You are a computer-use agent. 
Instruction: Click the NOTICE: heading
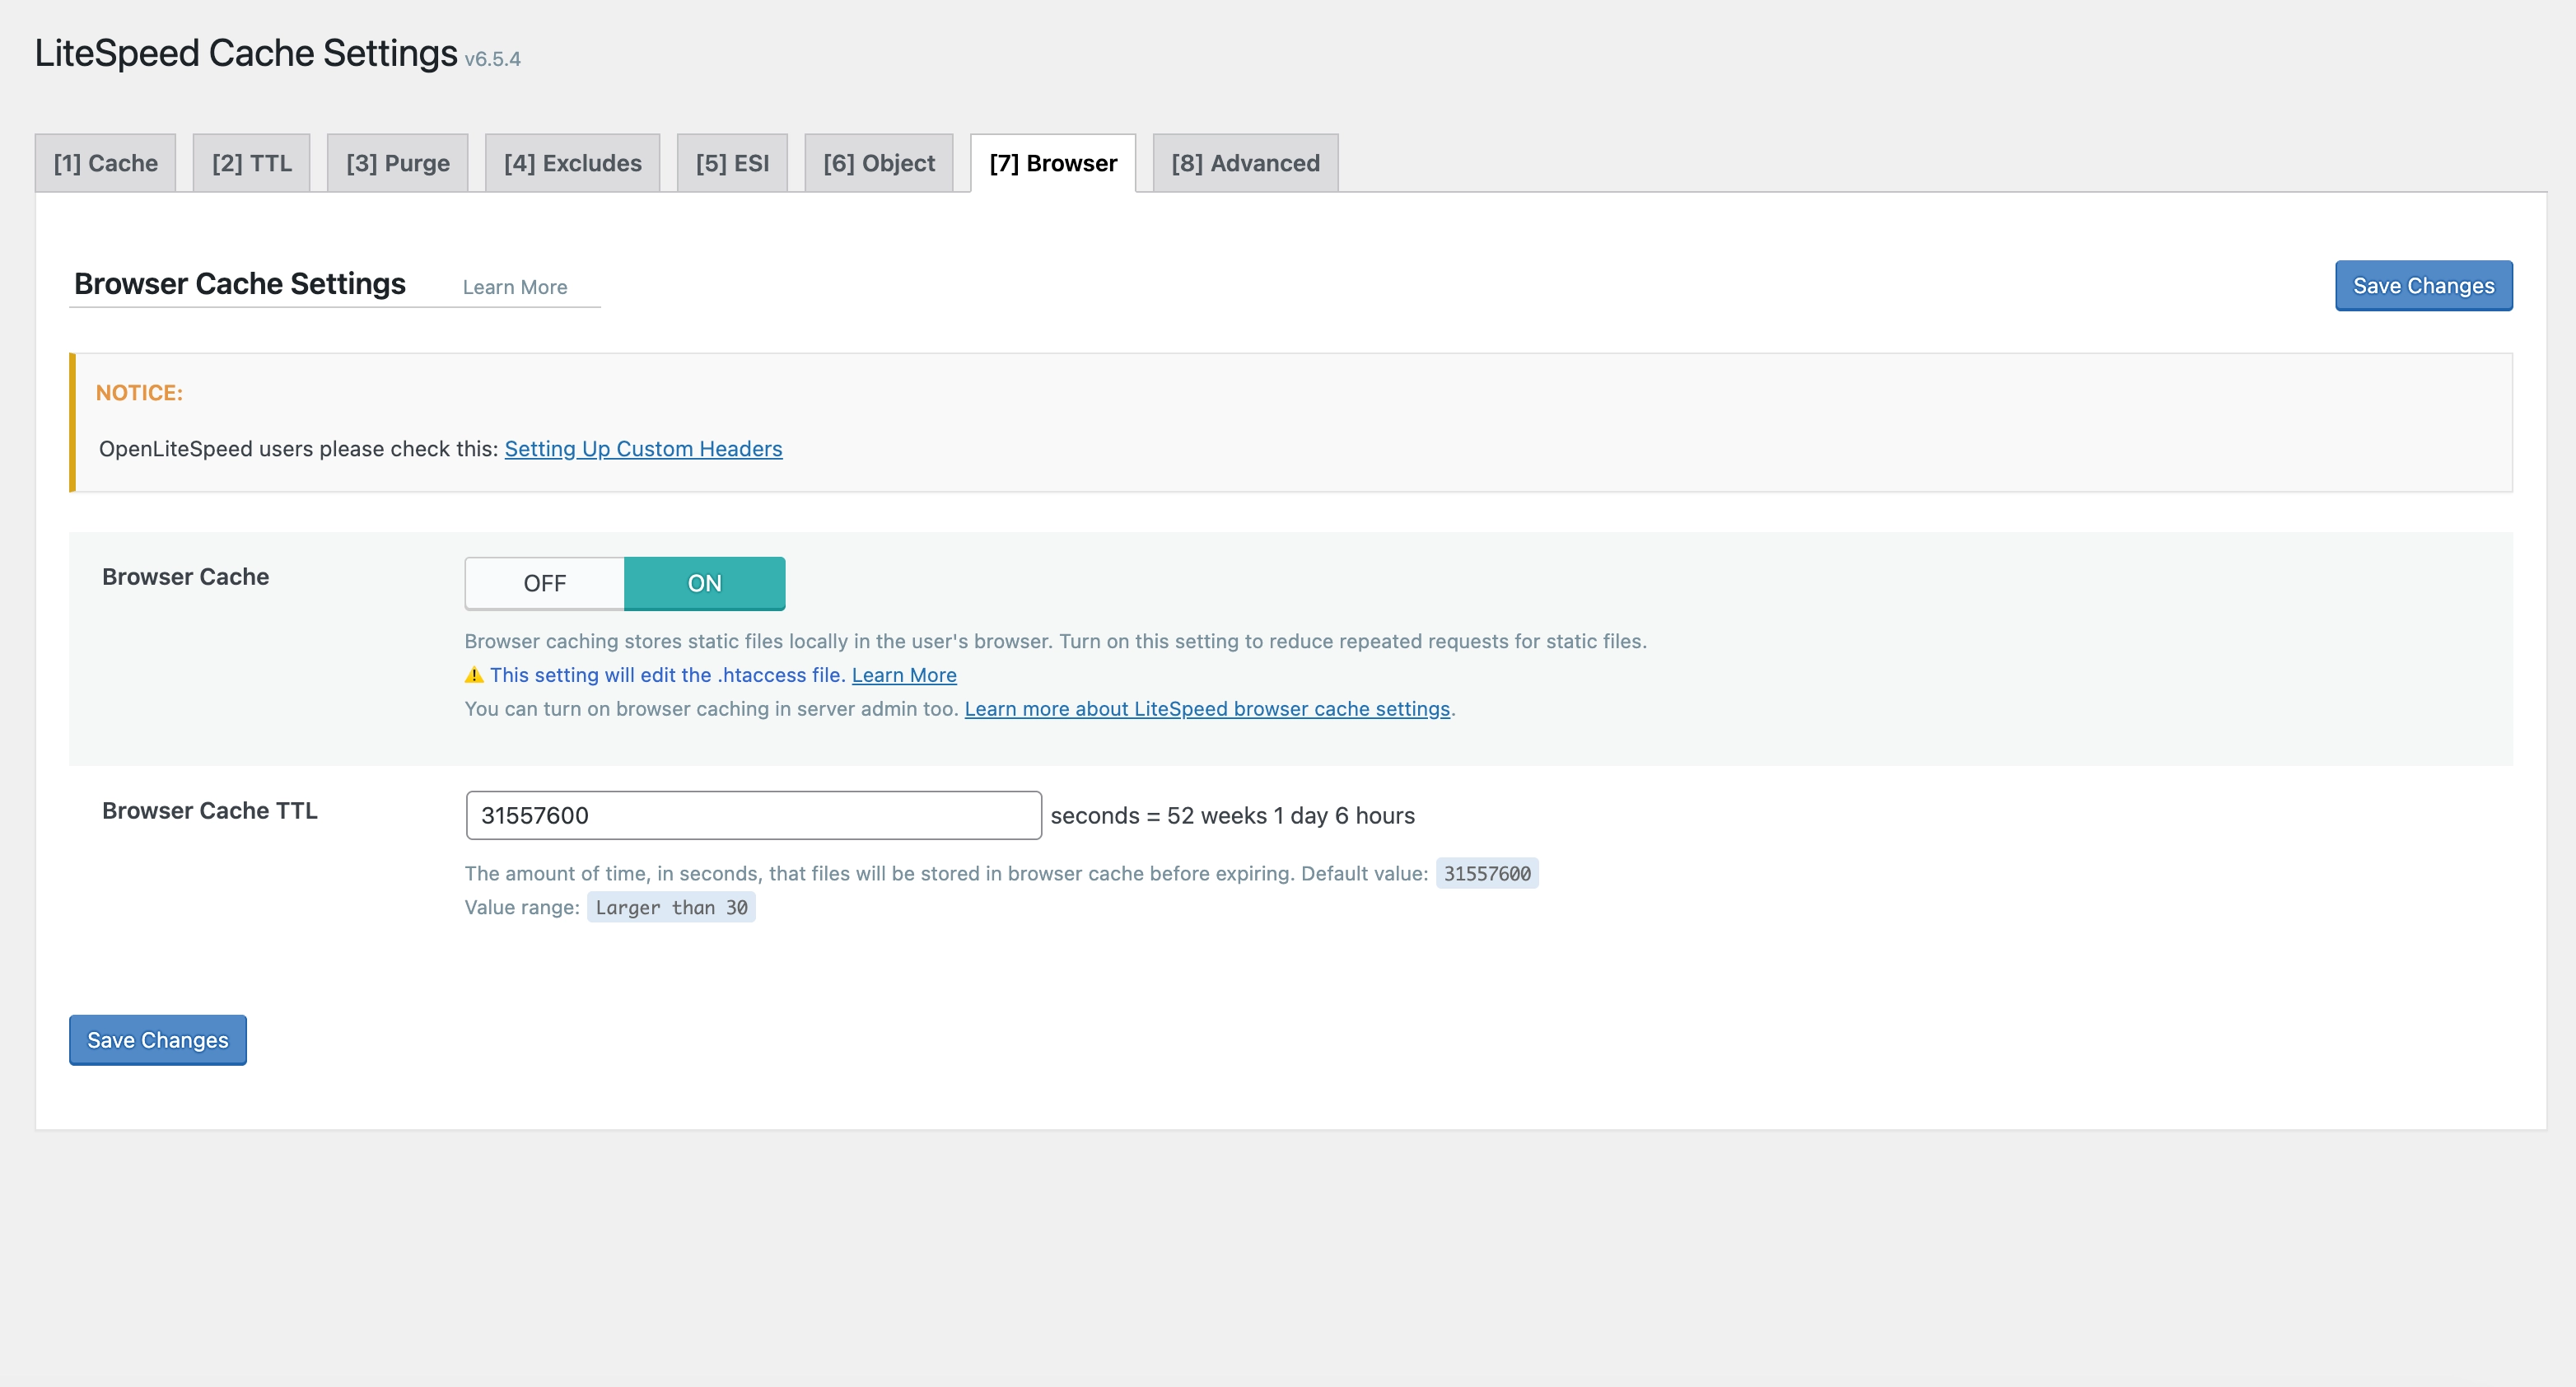[x=139, y=393]
